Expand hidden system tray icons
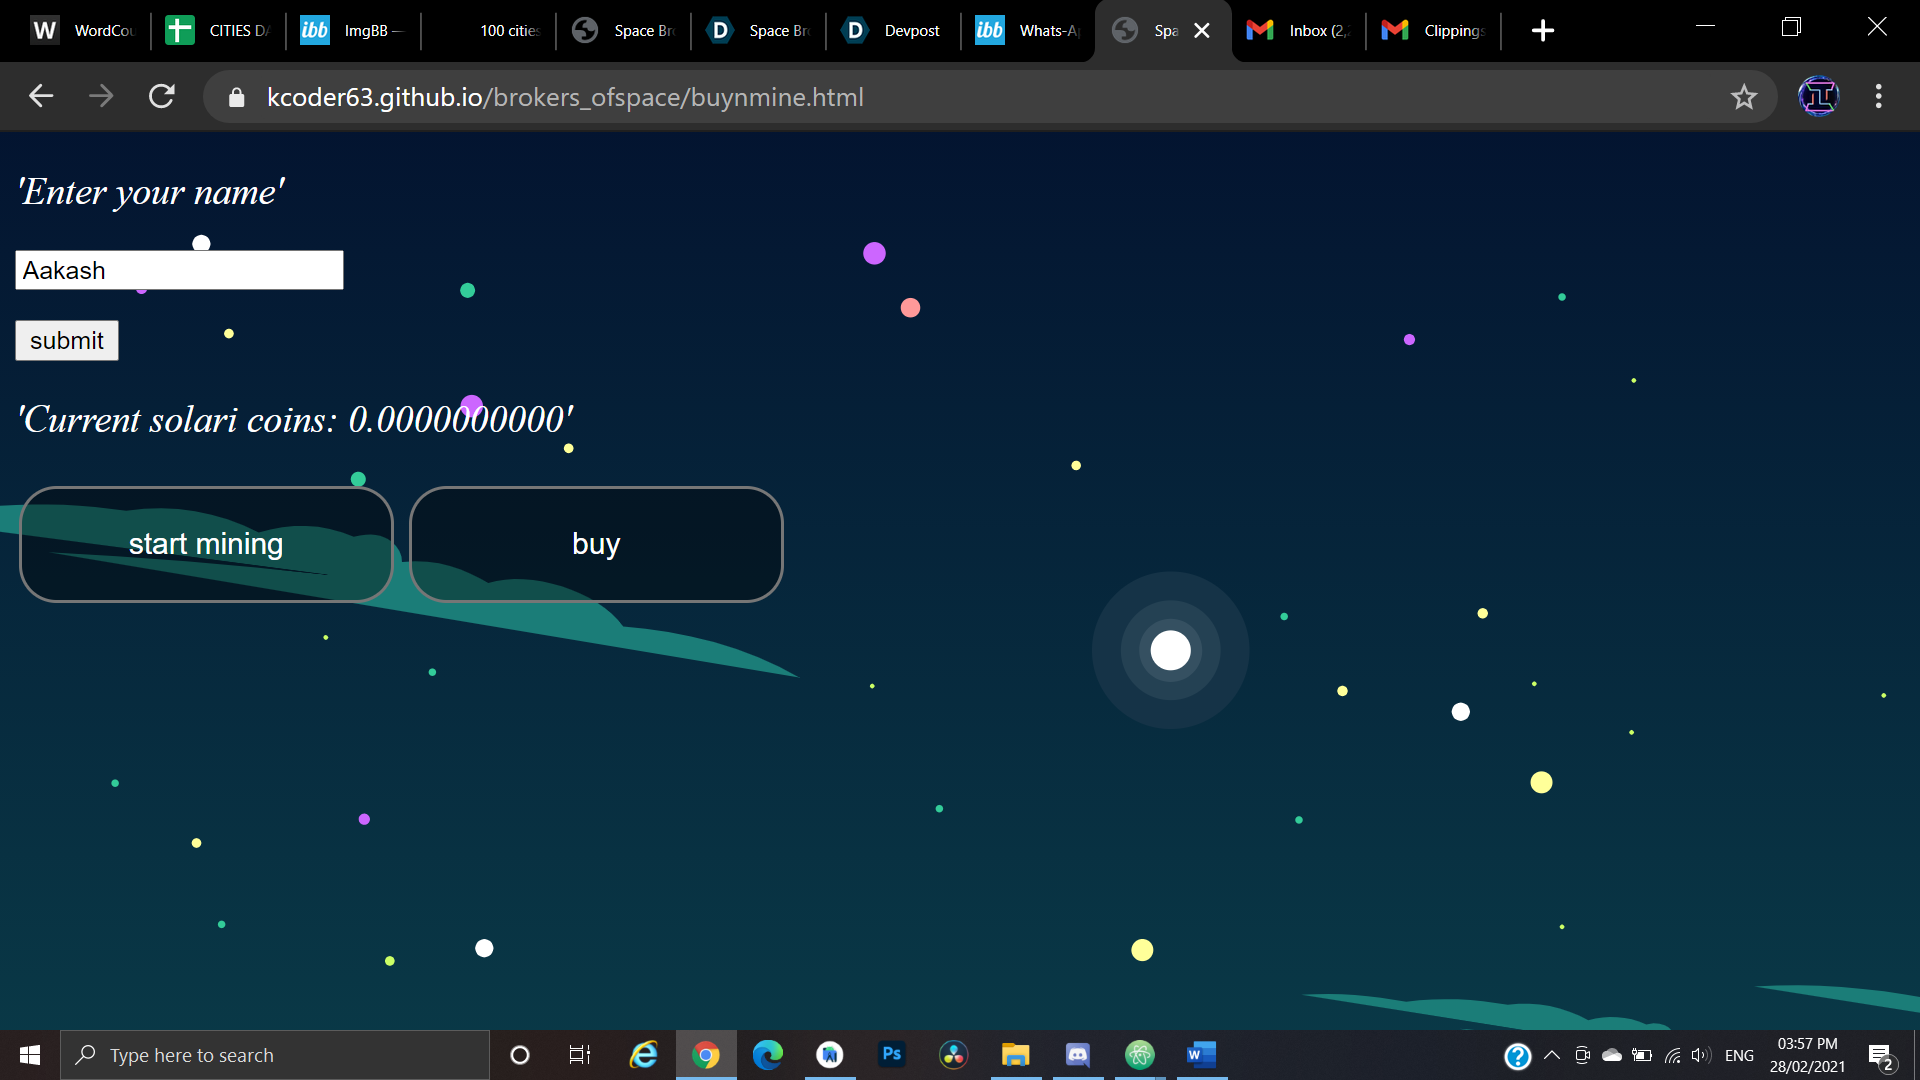 [1552, 1055]
